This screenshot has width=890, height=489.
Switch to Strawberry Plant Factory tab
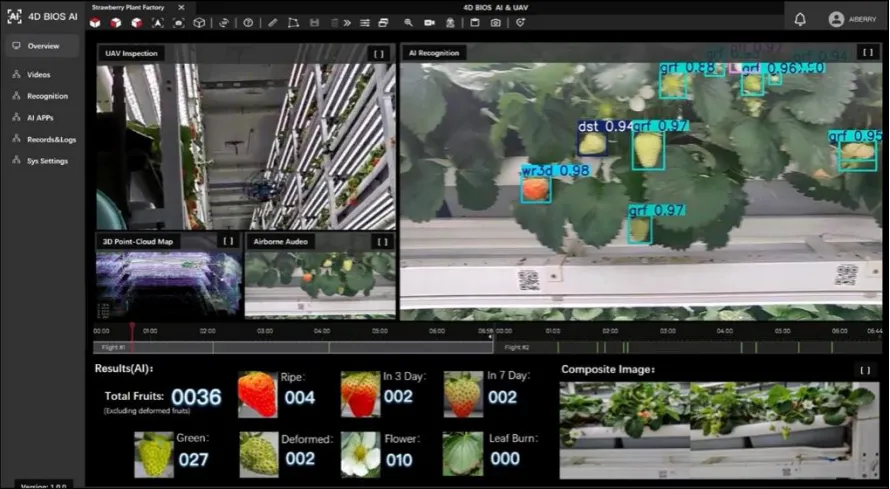tap(128, 6)
